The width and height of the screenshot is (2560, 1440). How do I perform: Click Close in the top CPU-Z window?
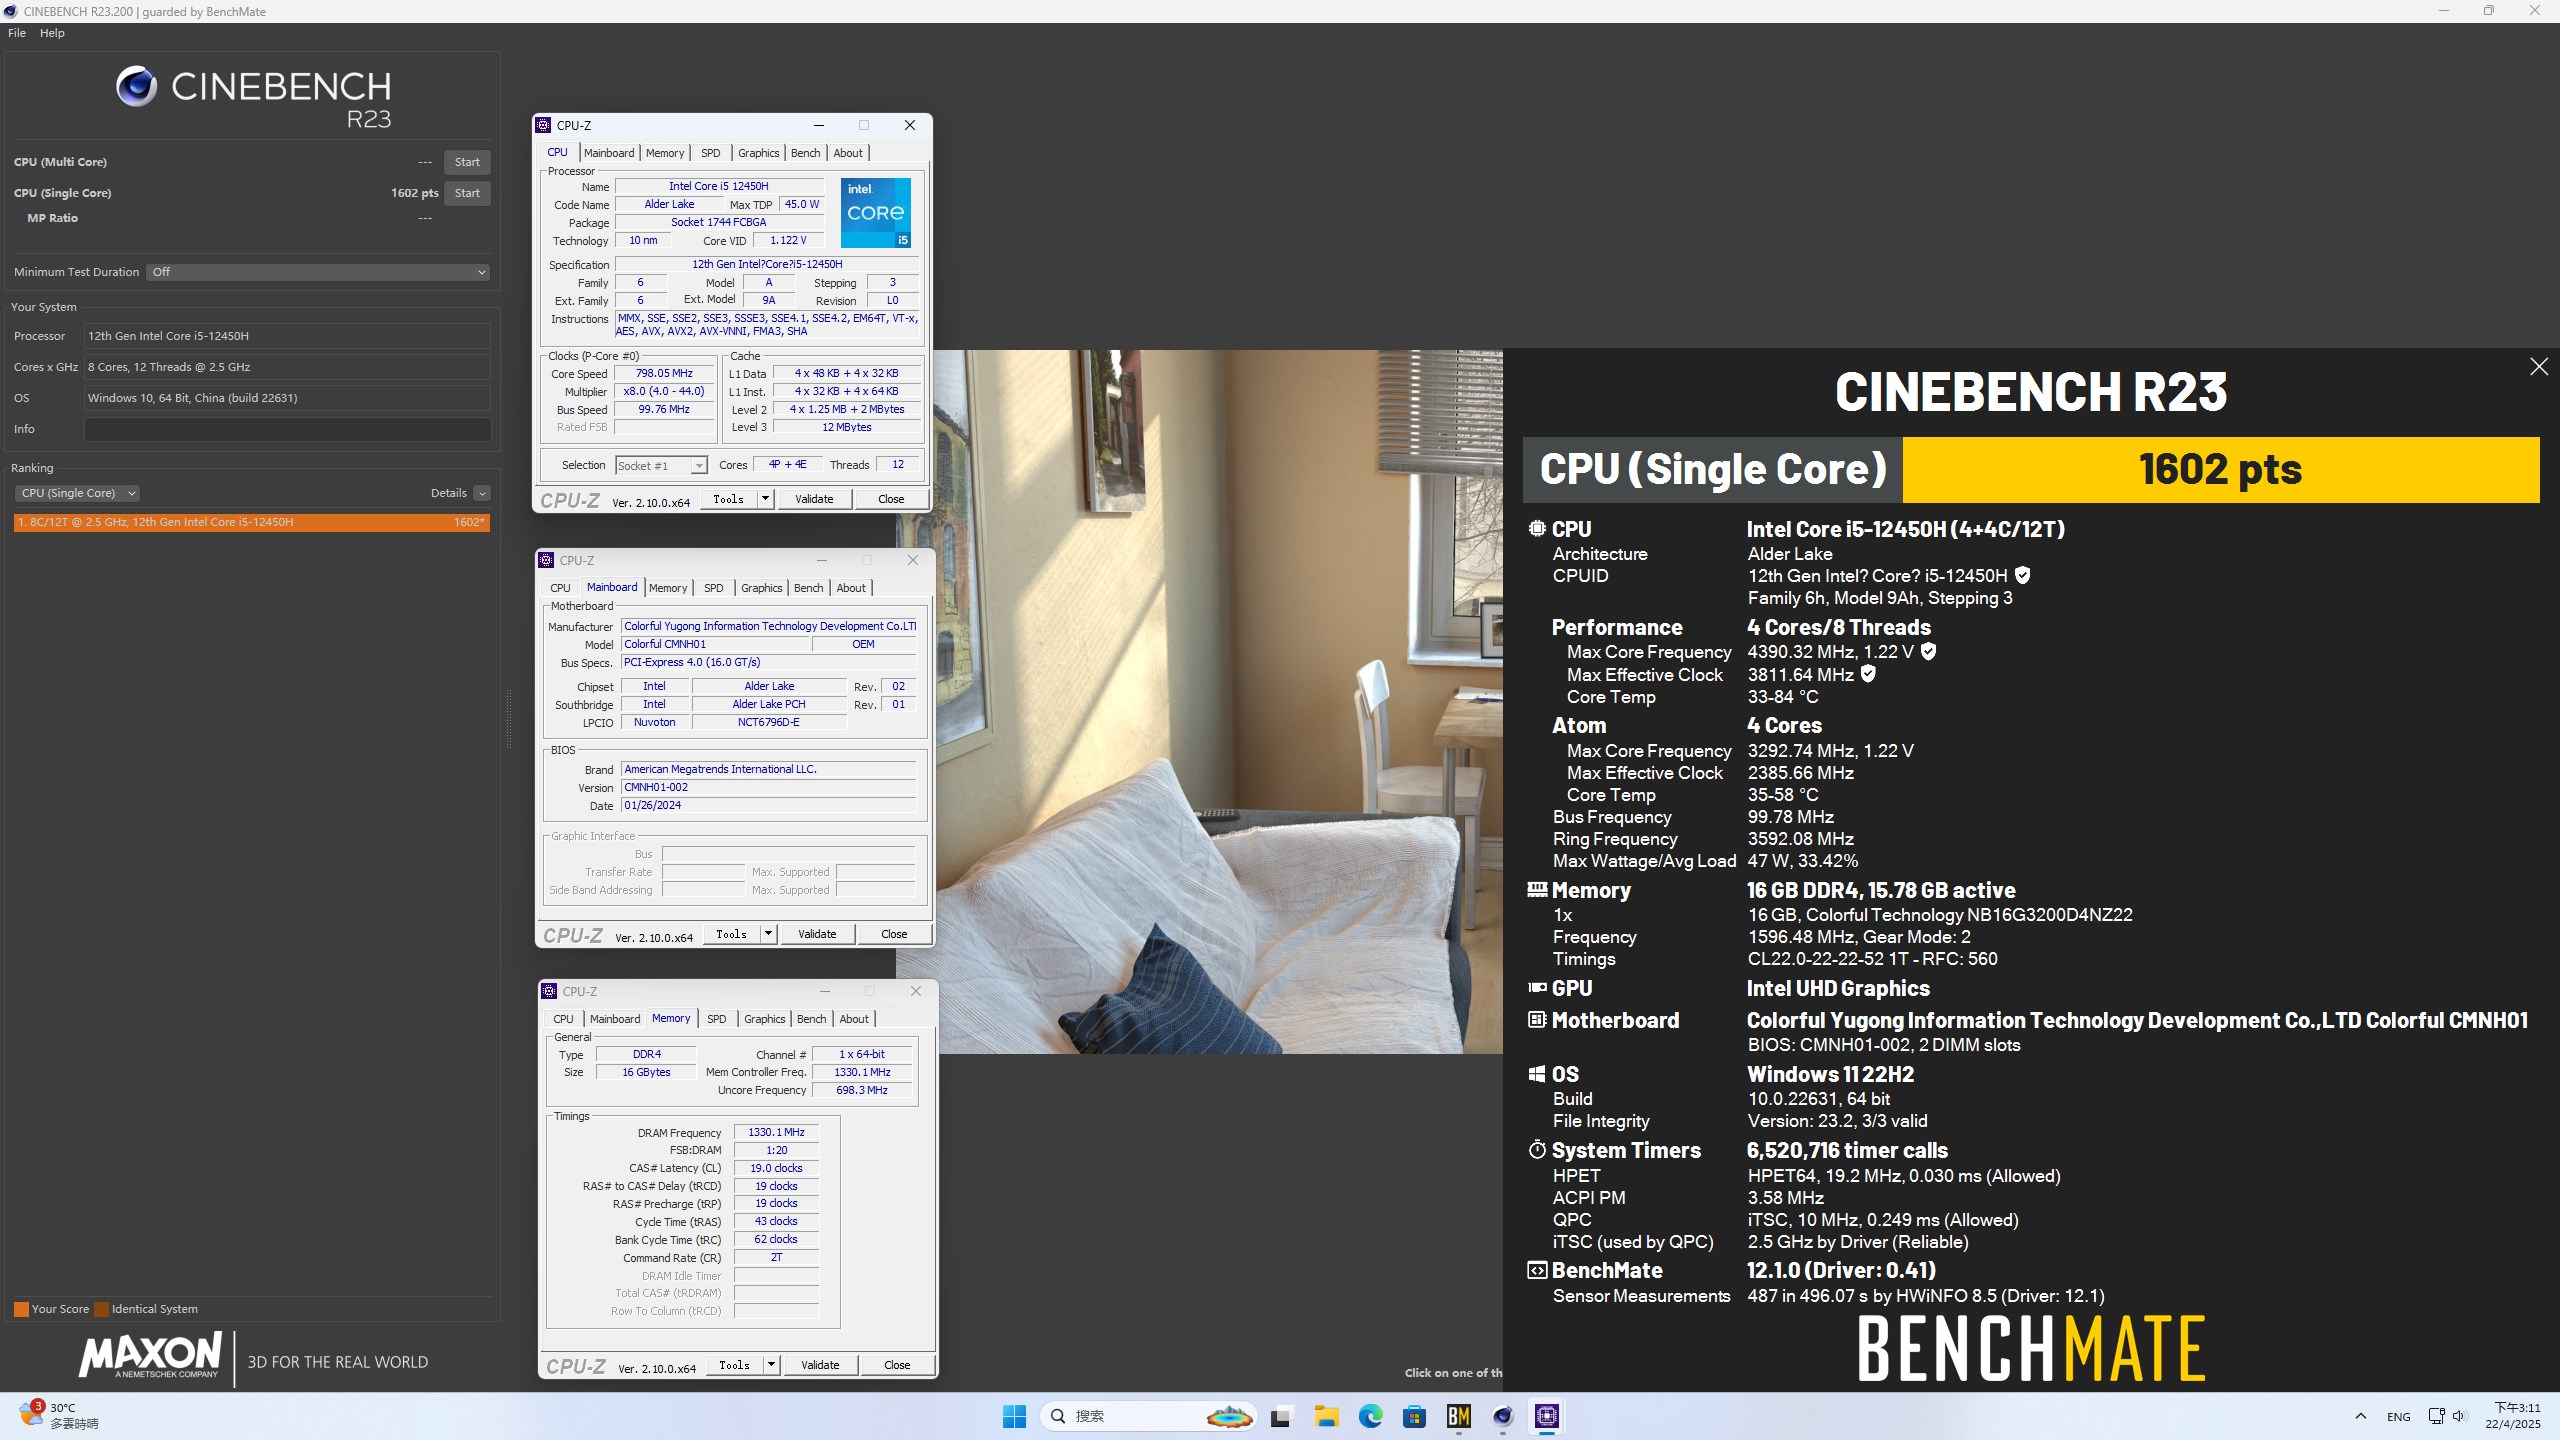click(x=891, y=499)
